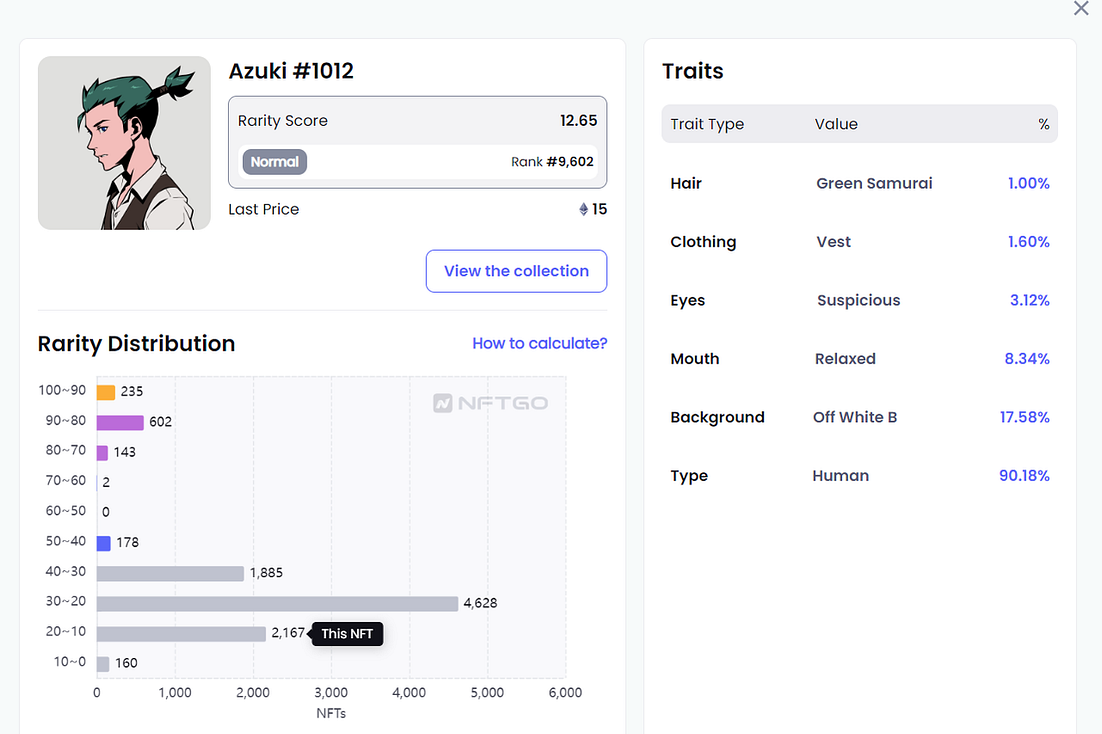Viewport: 1102px width, 734px height.
Task: Click the Hair trait type label
Action: [686, 184]
